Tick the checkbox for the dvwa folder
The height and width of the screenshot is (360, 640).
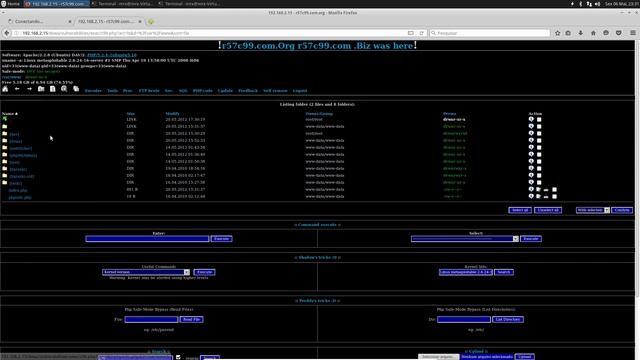pos(539,140)
